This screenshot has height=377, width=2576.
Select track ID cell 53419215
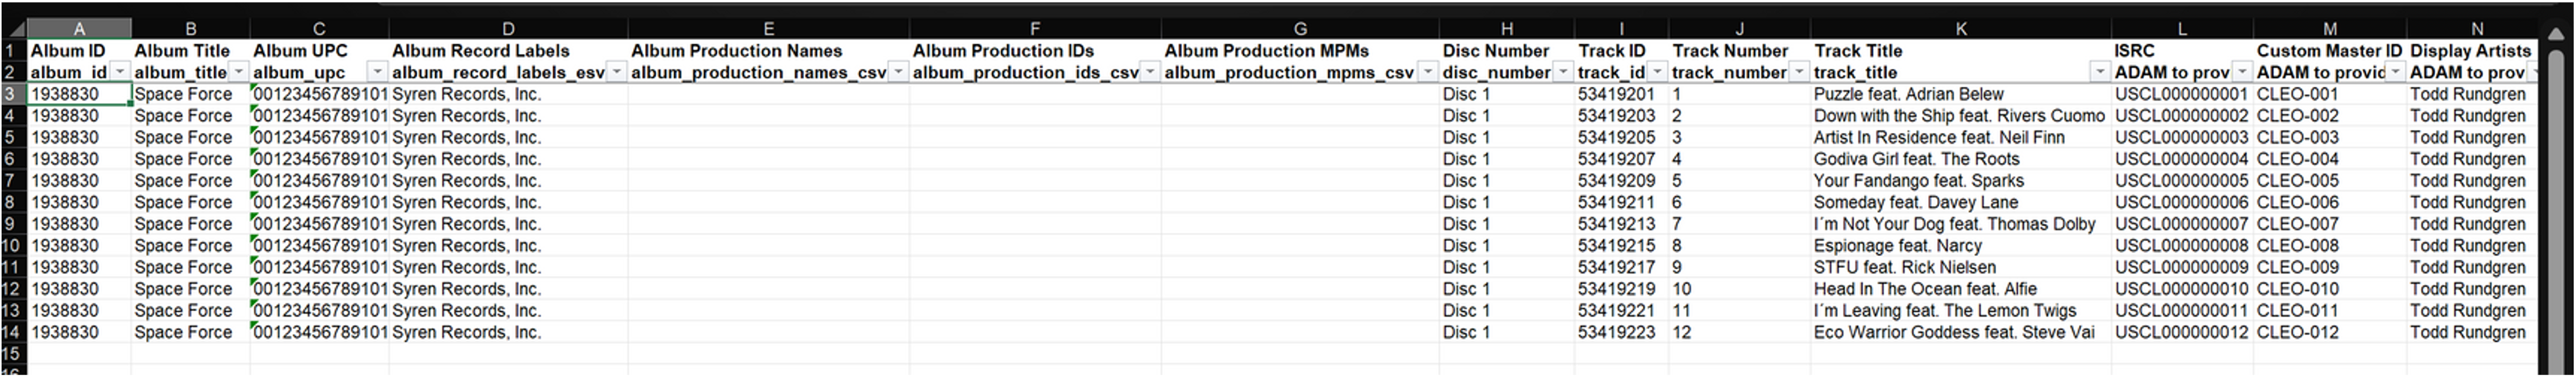[1616, 246]
